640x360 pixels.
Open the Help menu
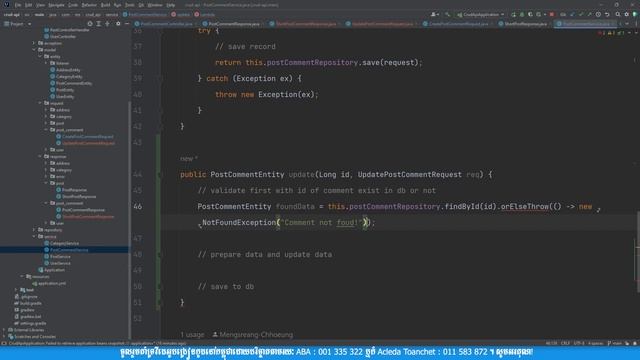(x=171, y=5)
